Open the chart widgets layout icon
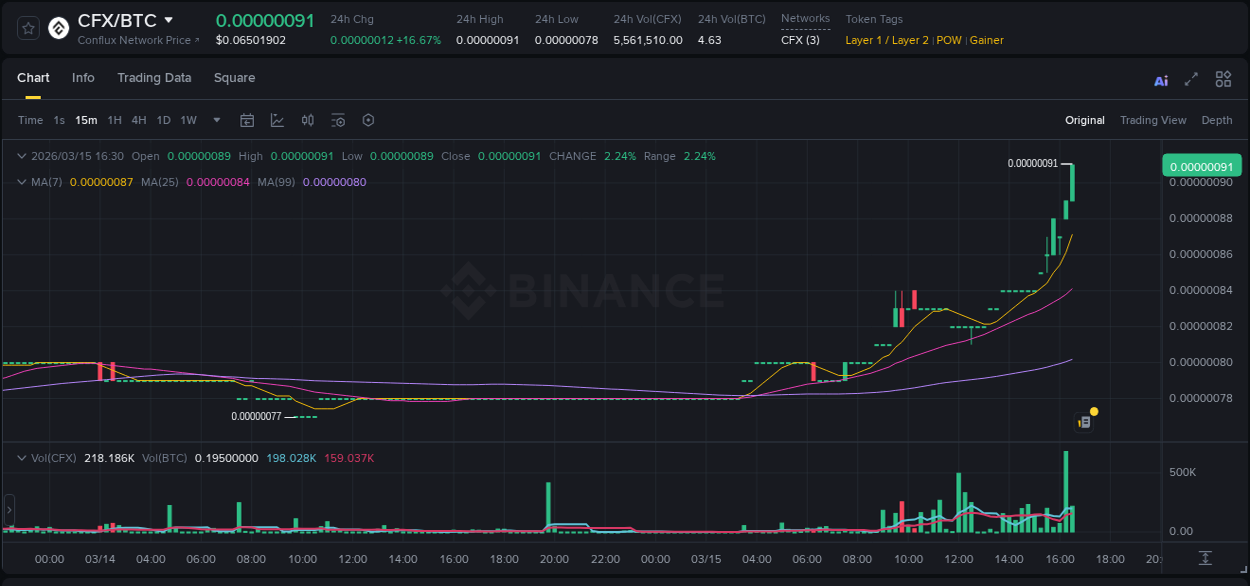The image size is (1250, 586). (1223, 78)
